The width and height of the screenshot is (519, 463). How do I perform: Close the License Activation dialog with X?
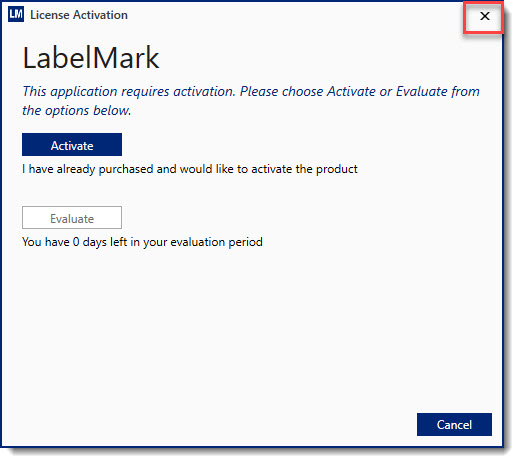(x=485, y=16)
